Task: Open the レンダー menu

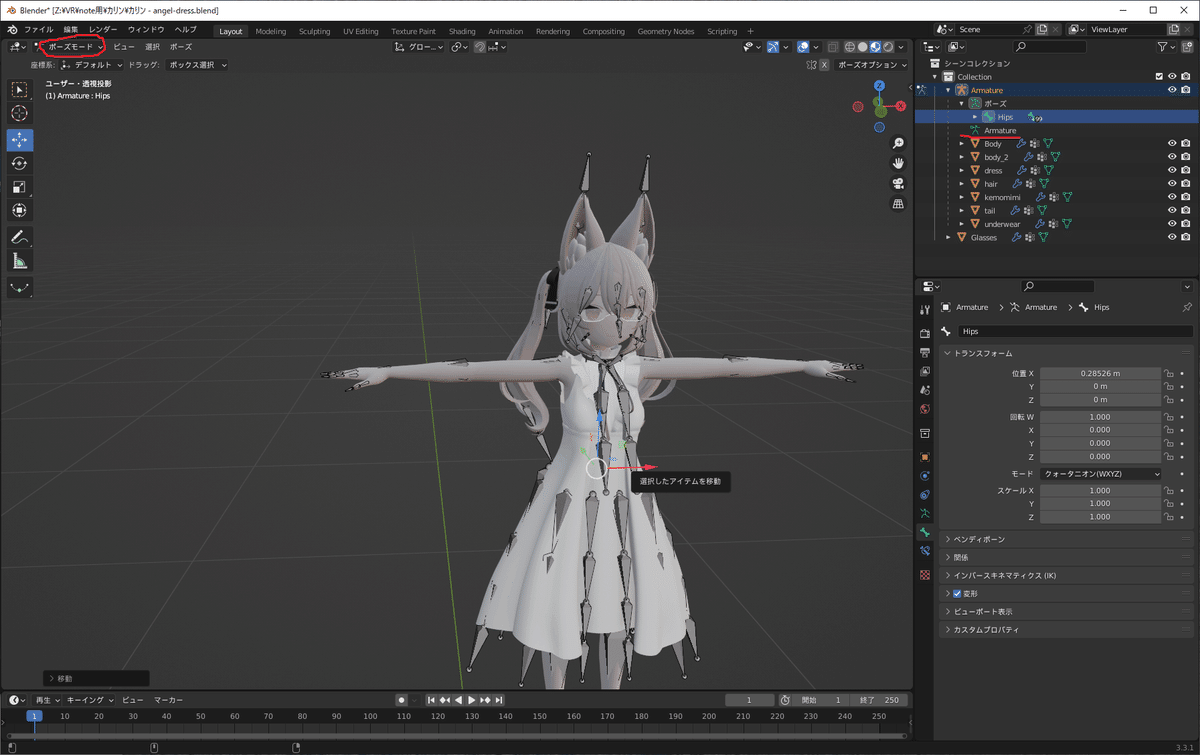Action: [103, 31]
